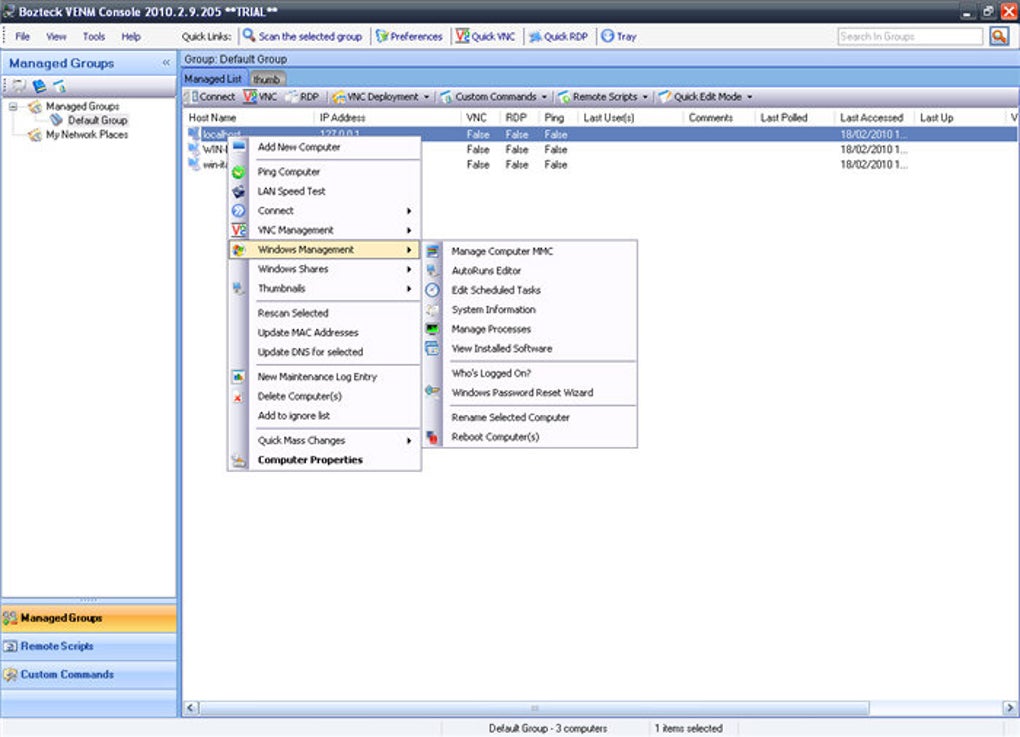Screen dimensions: 1020x737
Task: Click the VNC Management icon in the context menu
Action: pos(239,230)
